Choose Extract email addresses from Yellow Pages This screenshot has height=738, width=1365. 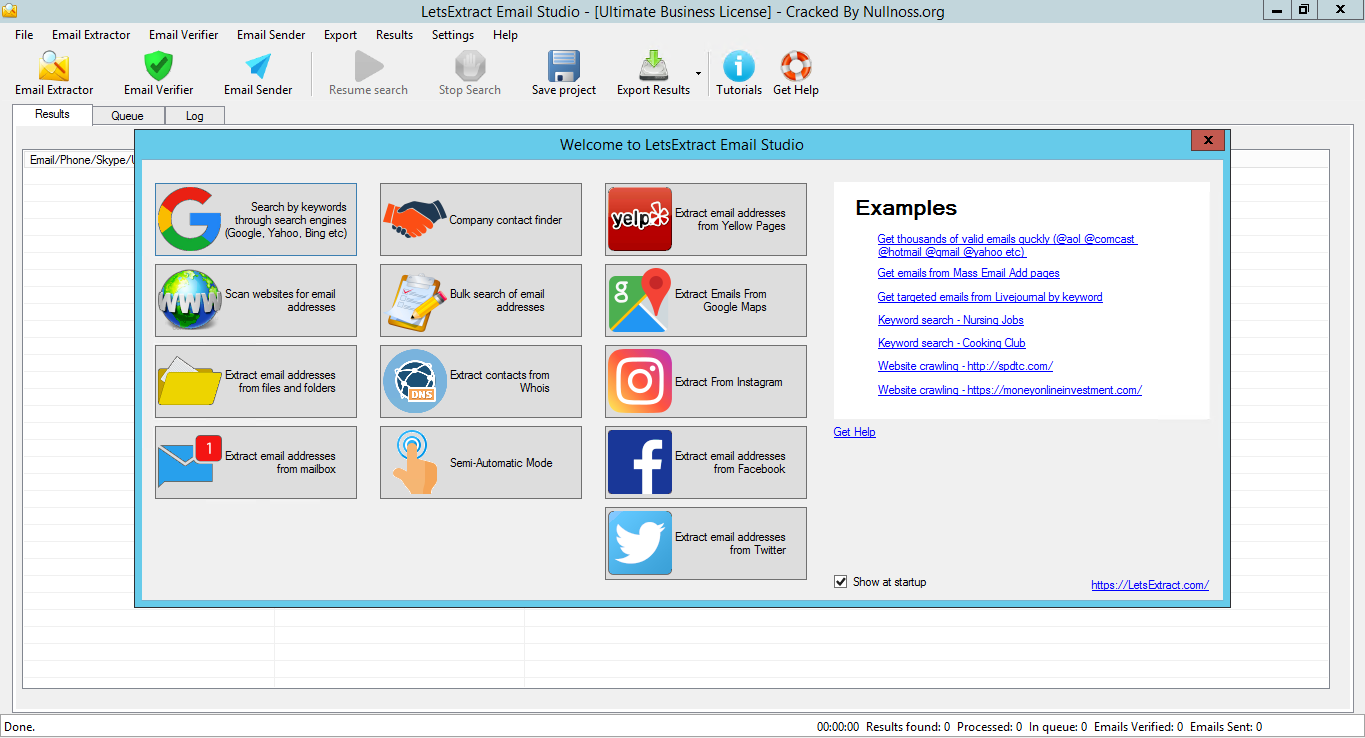pos(706,220)
